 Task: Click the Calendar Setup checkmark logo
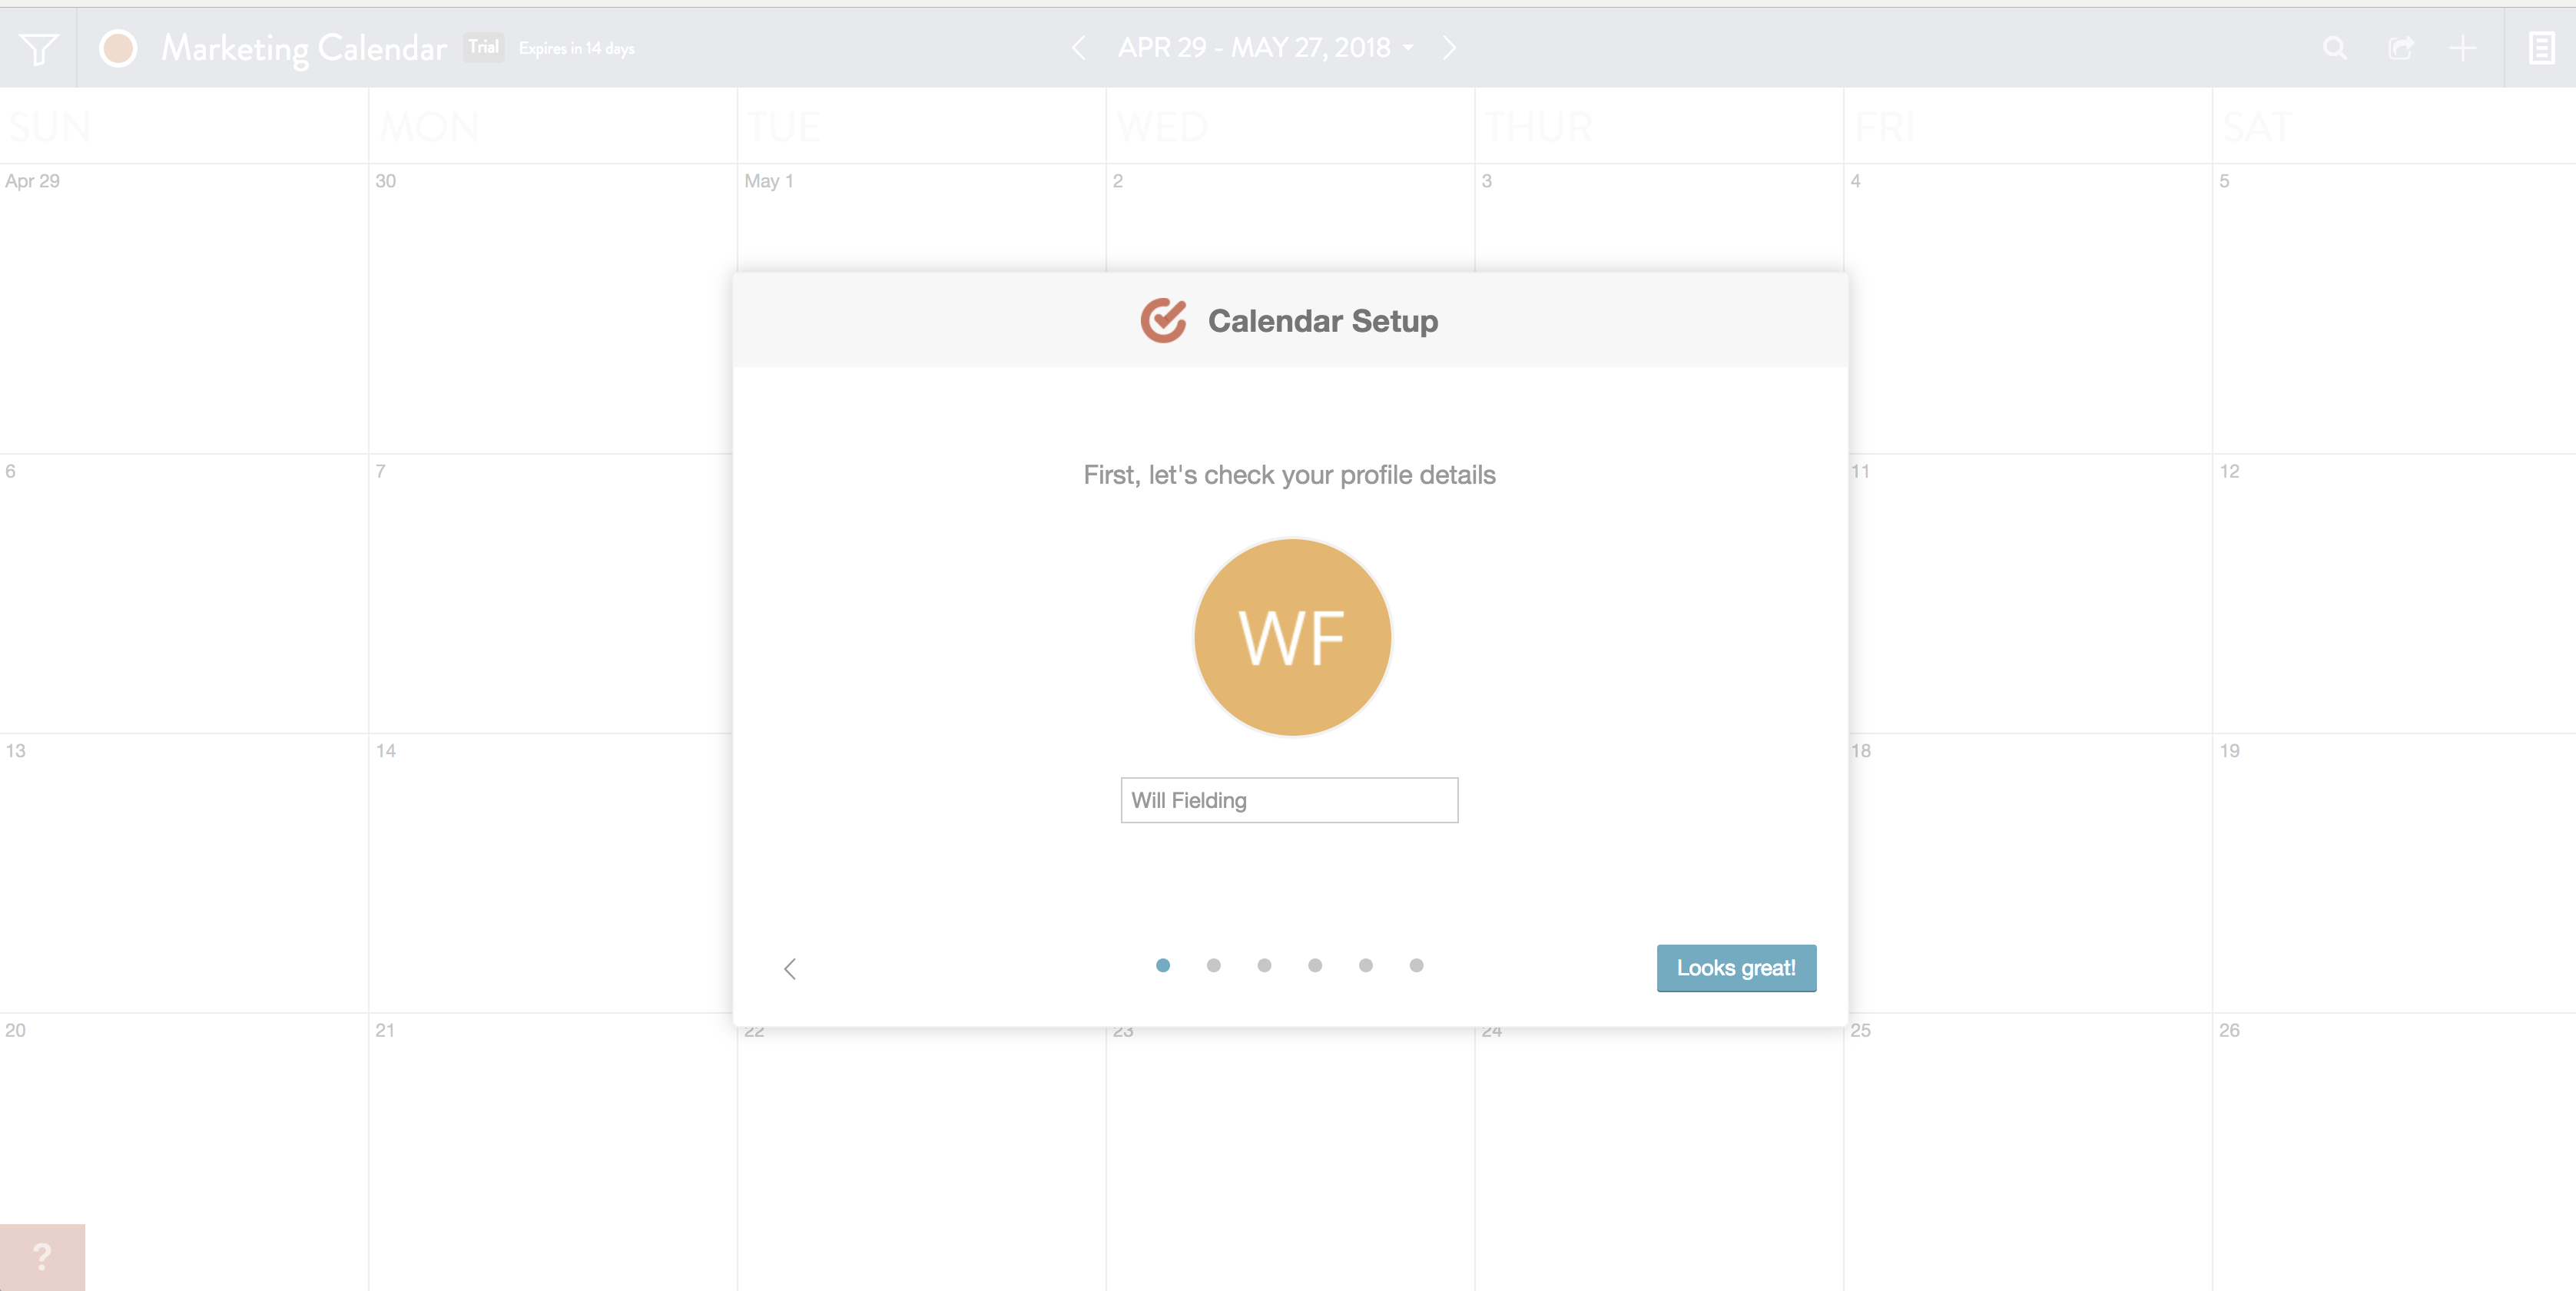pyautogui.click(x=1163, y=321)
